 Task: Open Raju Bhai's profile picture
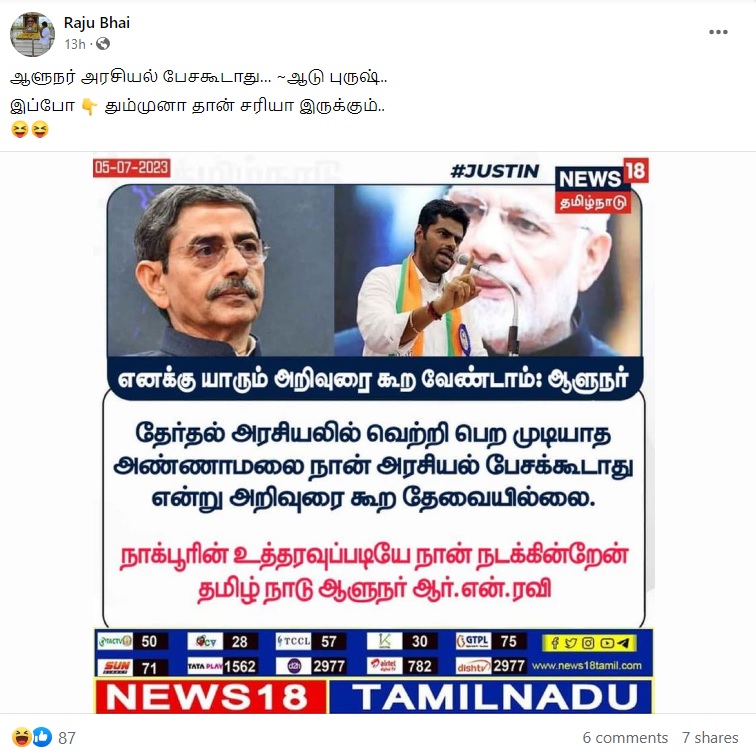[x=32, y=34]
